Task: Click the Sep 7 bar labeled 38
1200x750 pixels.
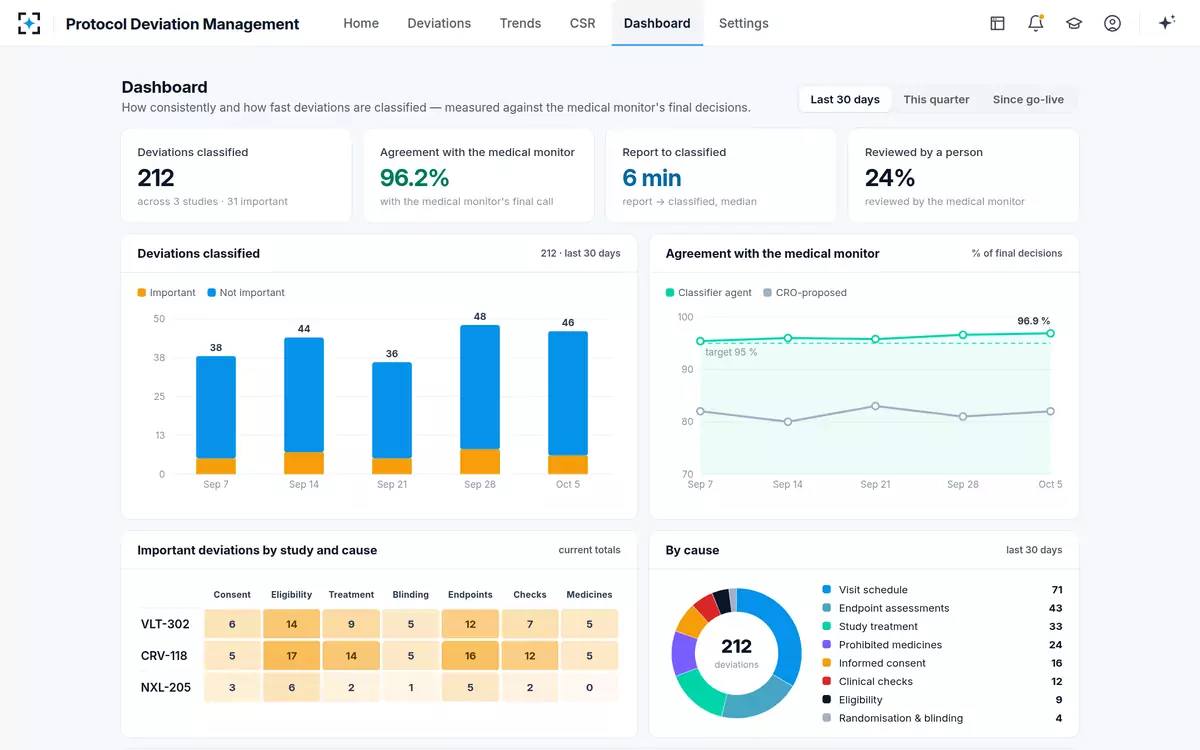Action: (216, 415)
